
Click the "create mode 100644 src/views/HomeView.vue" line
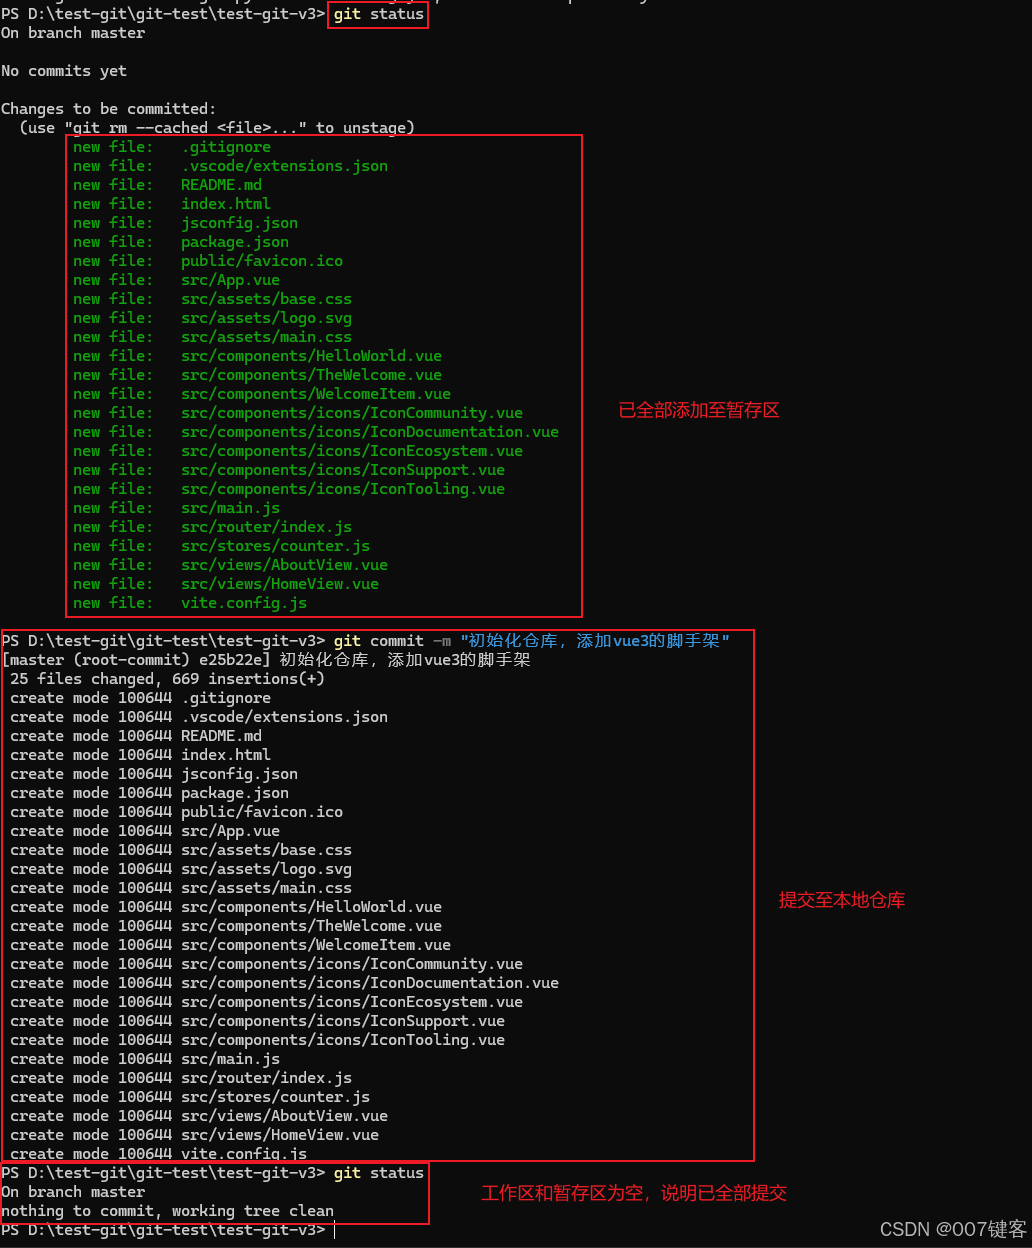point(194,1135)
